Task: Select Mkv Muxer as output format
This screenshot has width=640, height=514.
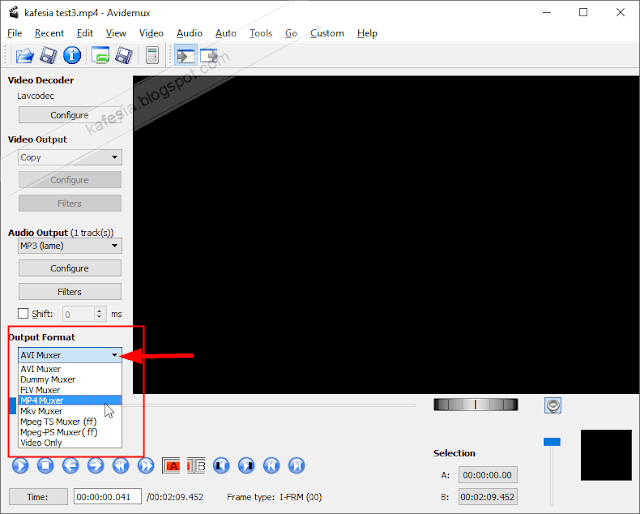Action: [x=70, y=411]
